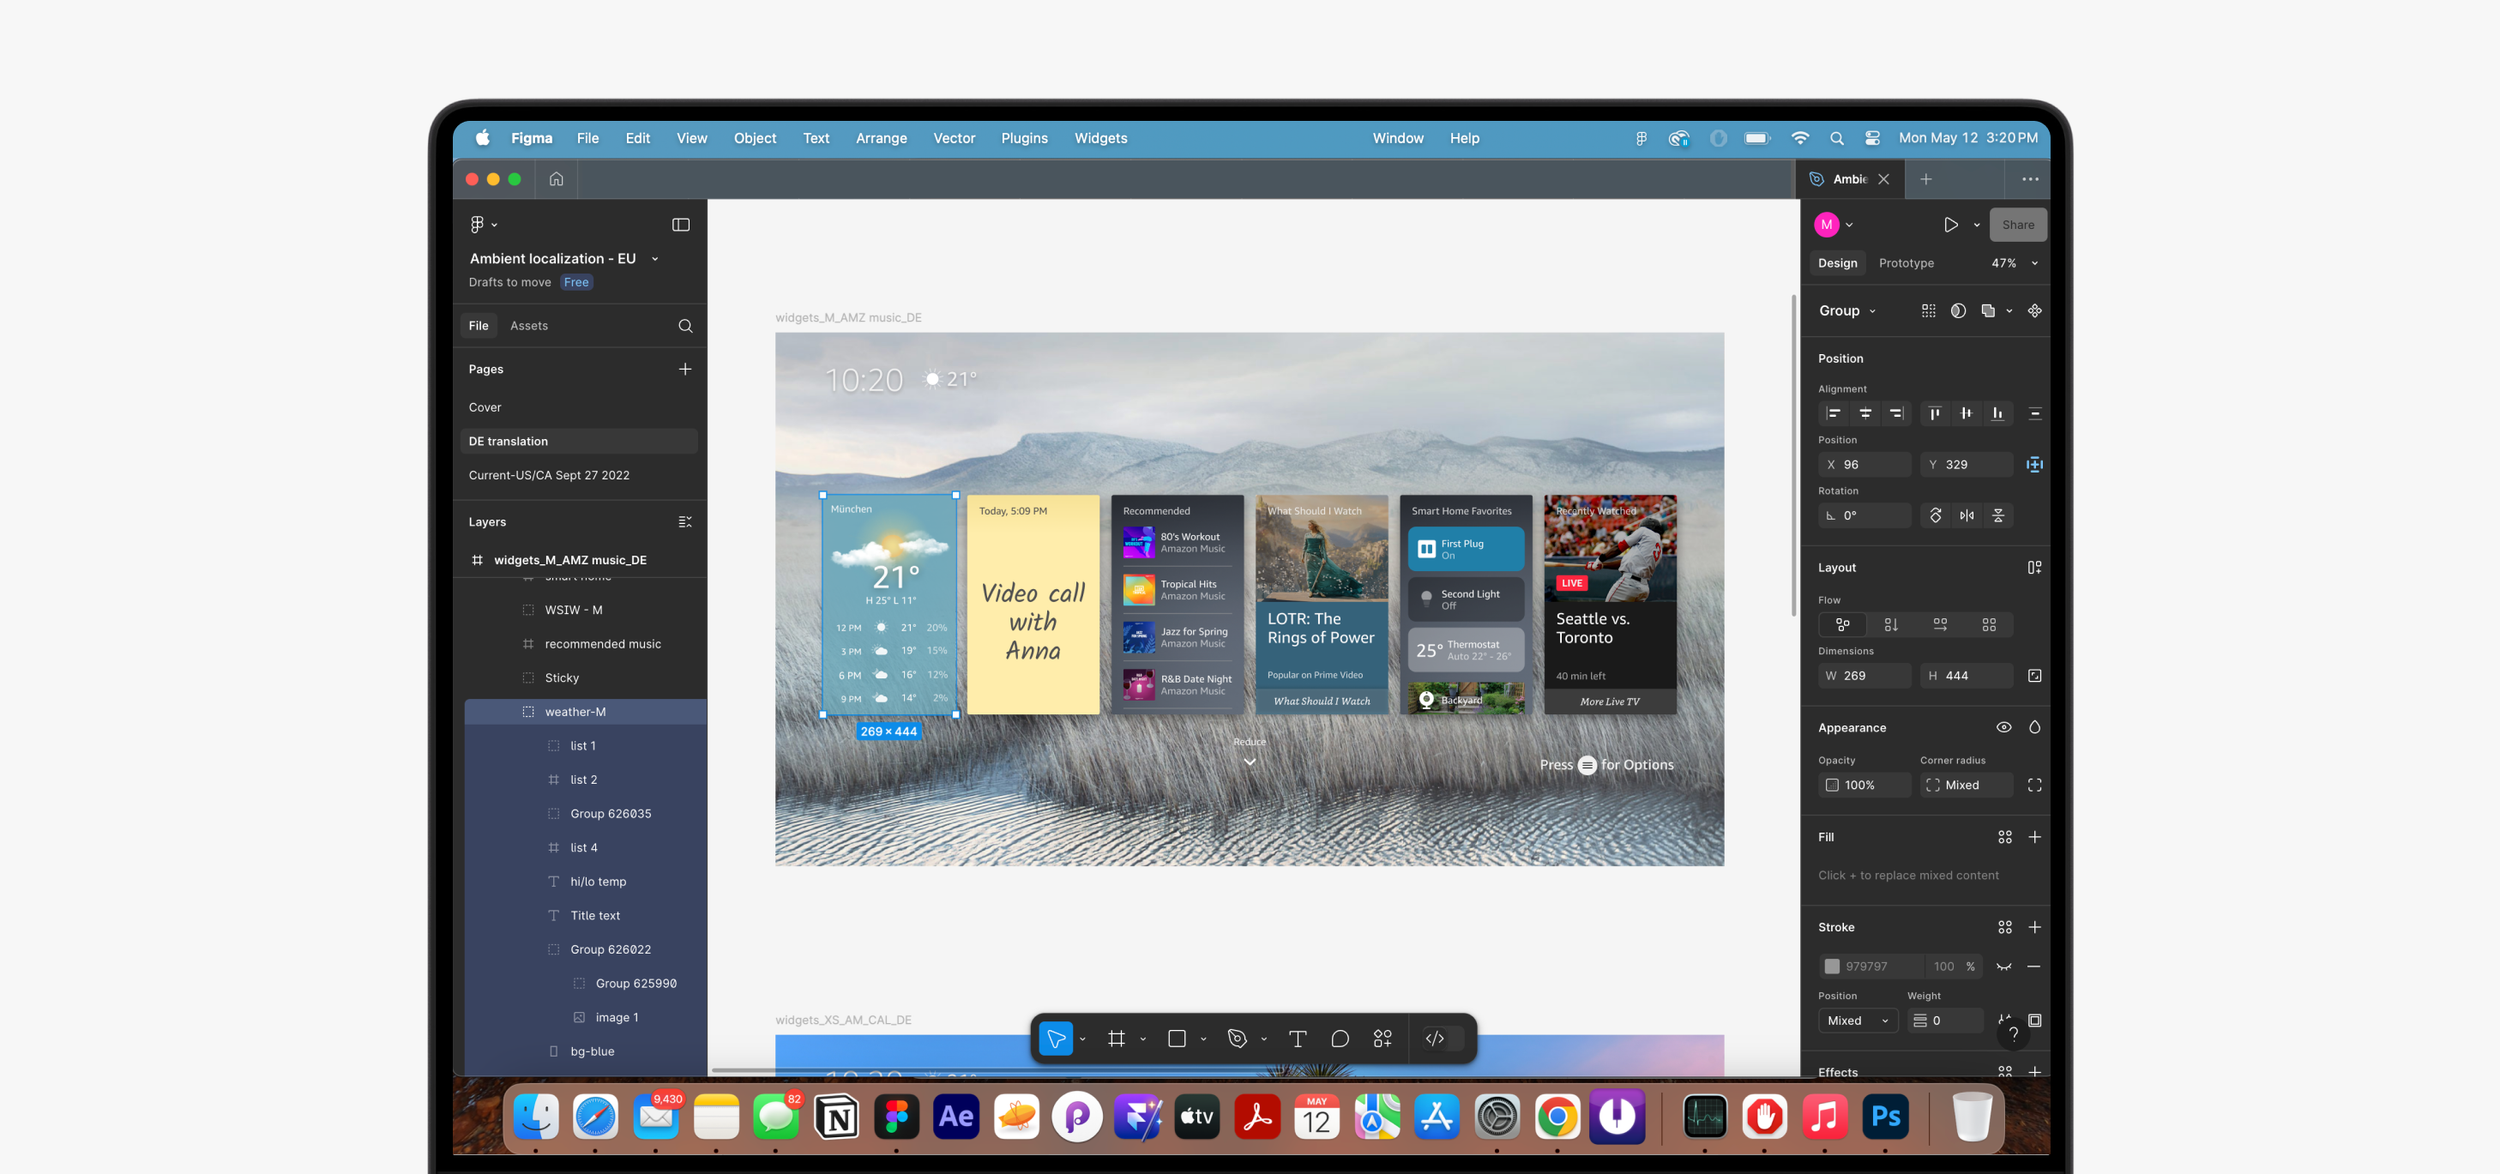Toggle constrain proportions next to dimensions
This screenshot has height=1174, width=2500.
pos(2034,676)
